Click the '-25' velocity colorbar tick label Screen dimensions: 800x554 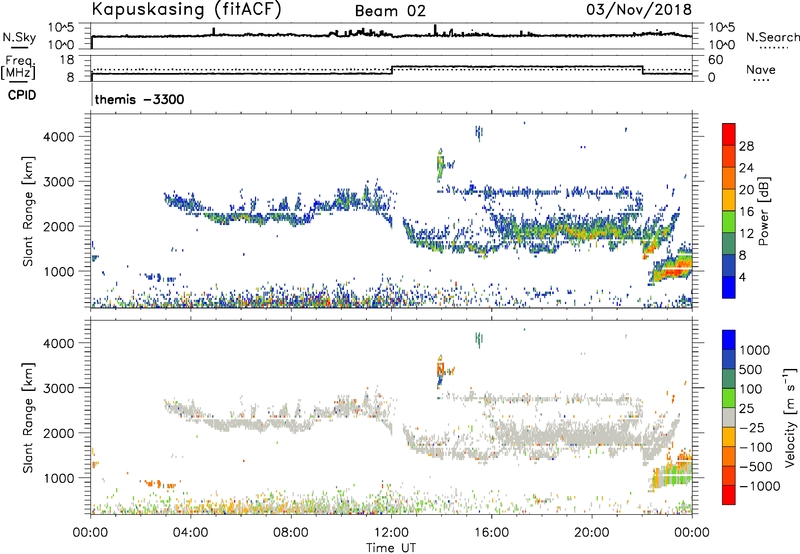point(752,427)
